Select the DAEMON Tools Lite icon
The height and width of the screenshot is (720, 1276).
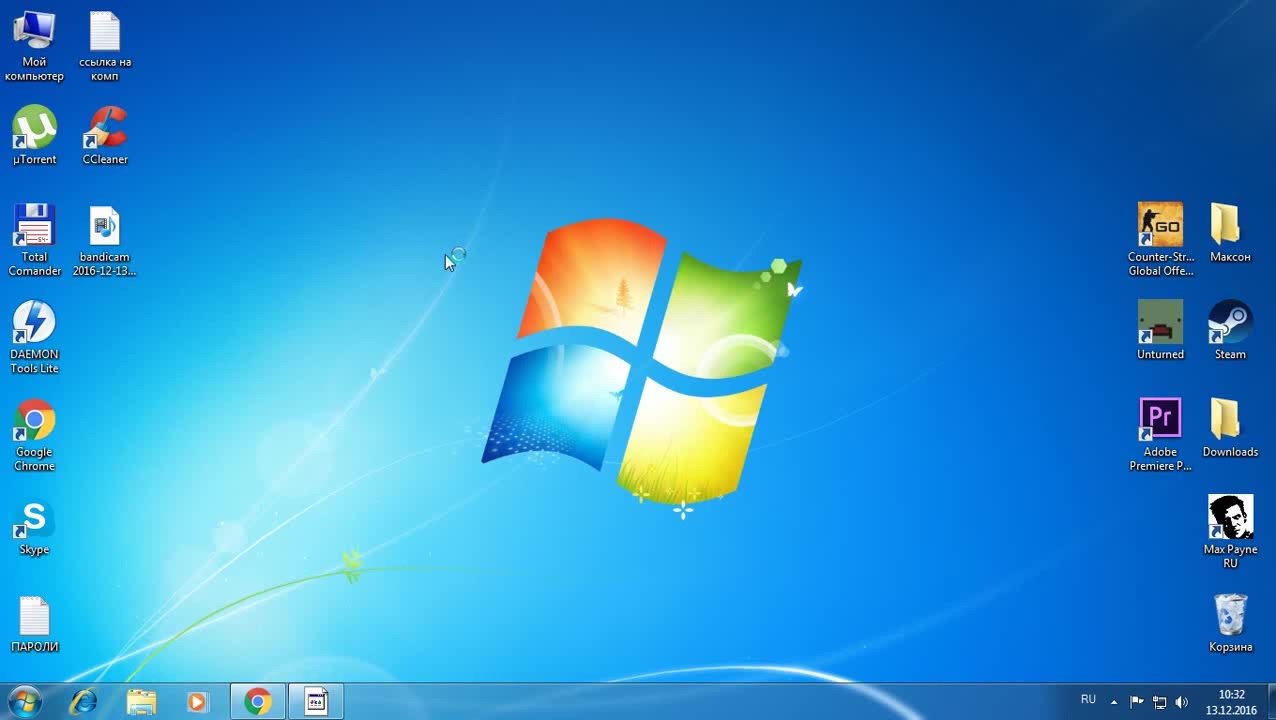click(x=34, y=324)
